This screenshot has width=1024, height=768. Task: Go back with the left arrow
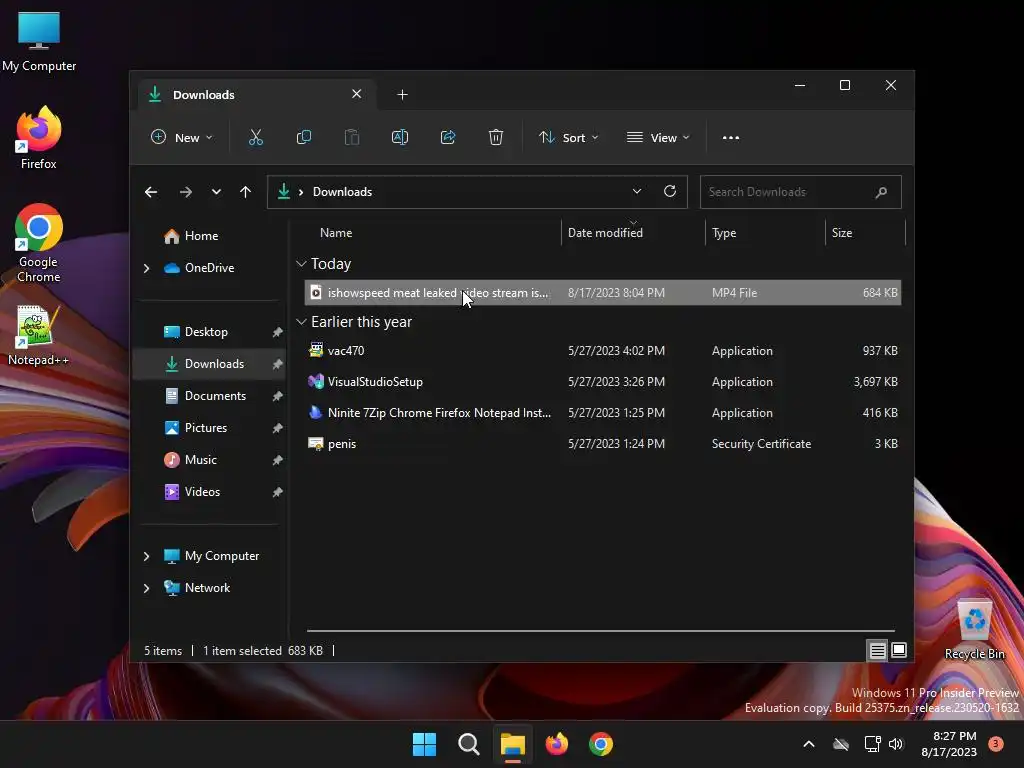(x=151, y=192)
